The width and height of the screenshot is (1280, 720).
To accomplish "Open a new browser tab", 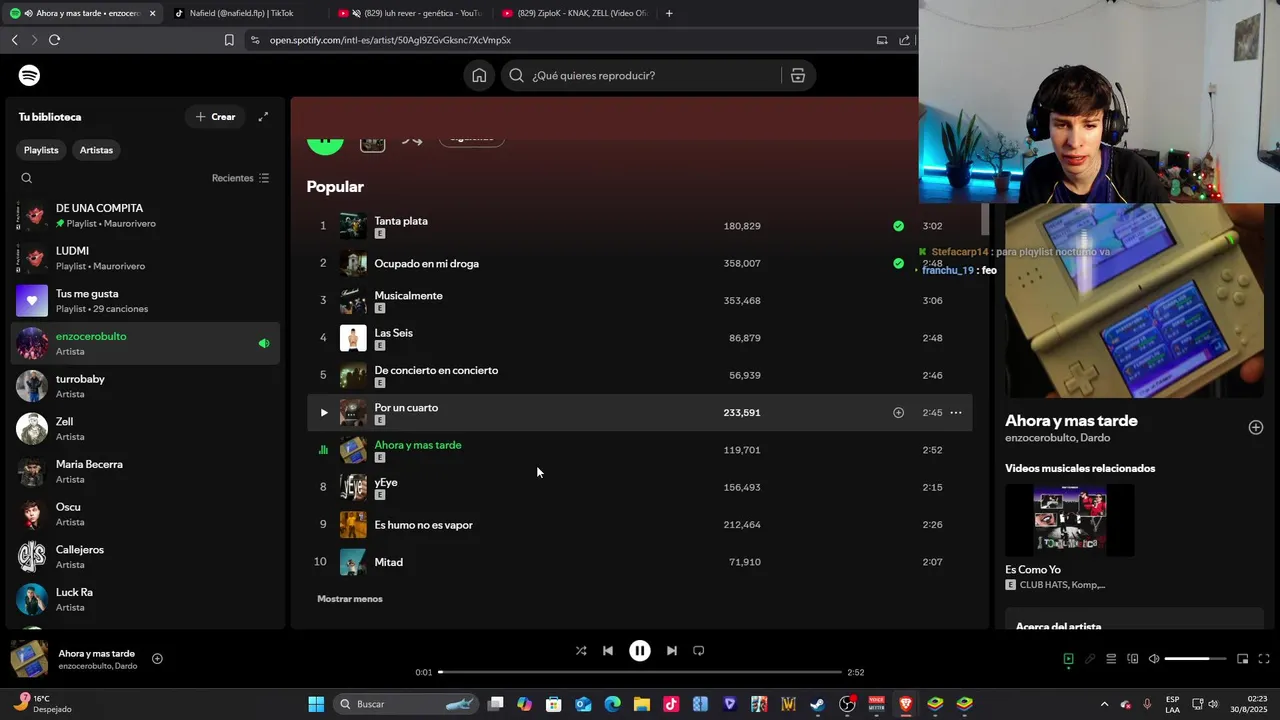I will point(669,13).
